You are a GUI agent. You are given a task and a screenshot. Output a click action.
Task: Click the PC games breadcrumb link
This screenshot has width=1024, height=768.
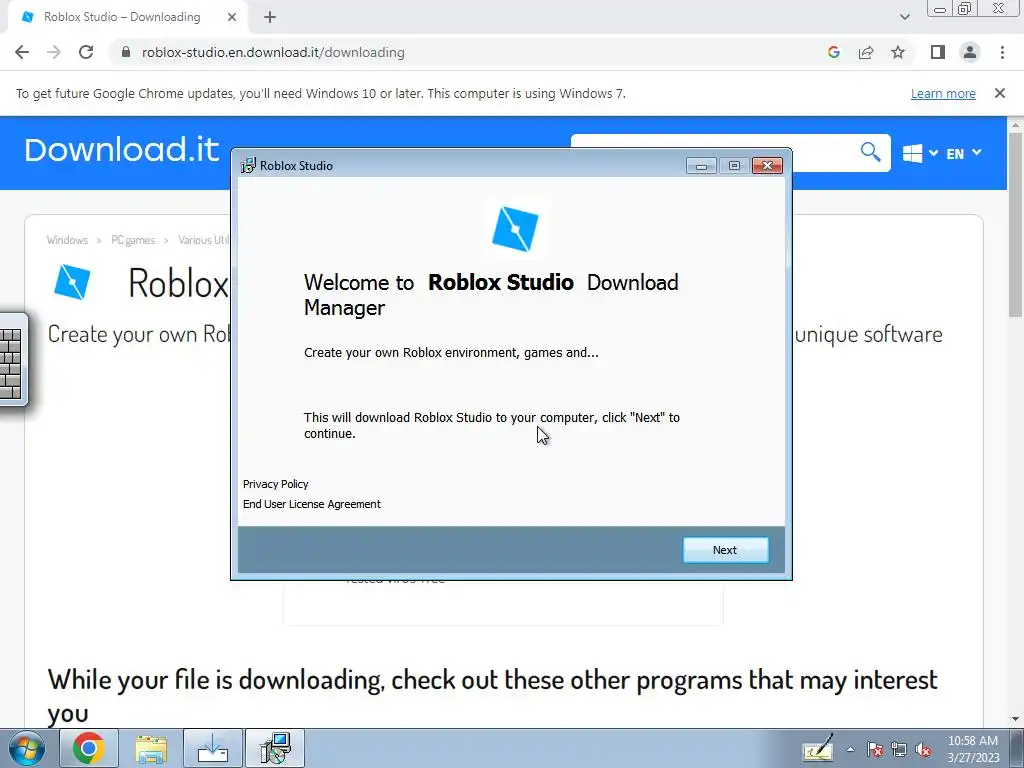[133, 240]
